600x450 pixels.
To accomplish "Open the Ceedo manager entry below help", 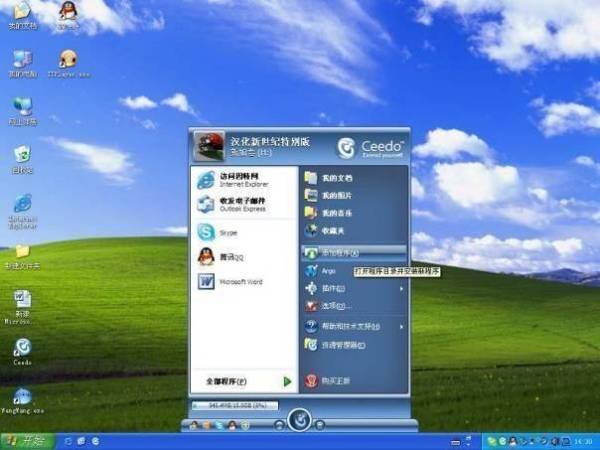I will [354, 345].
